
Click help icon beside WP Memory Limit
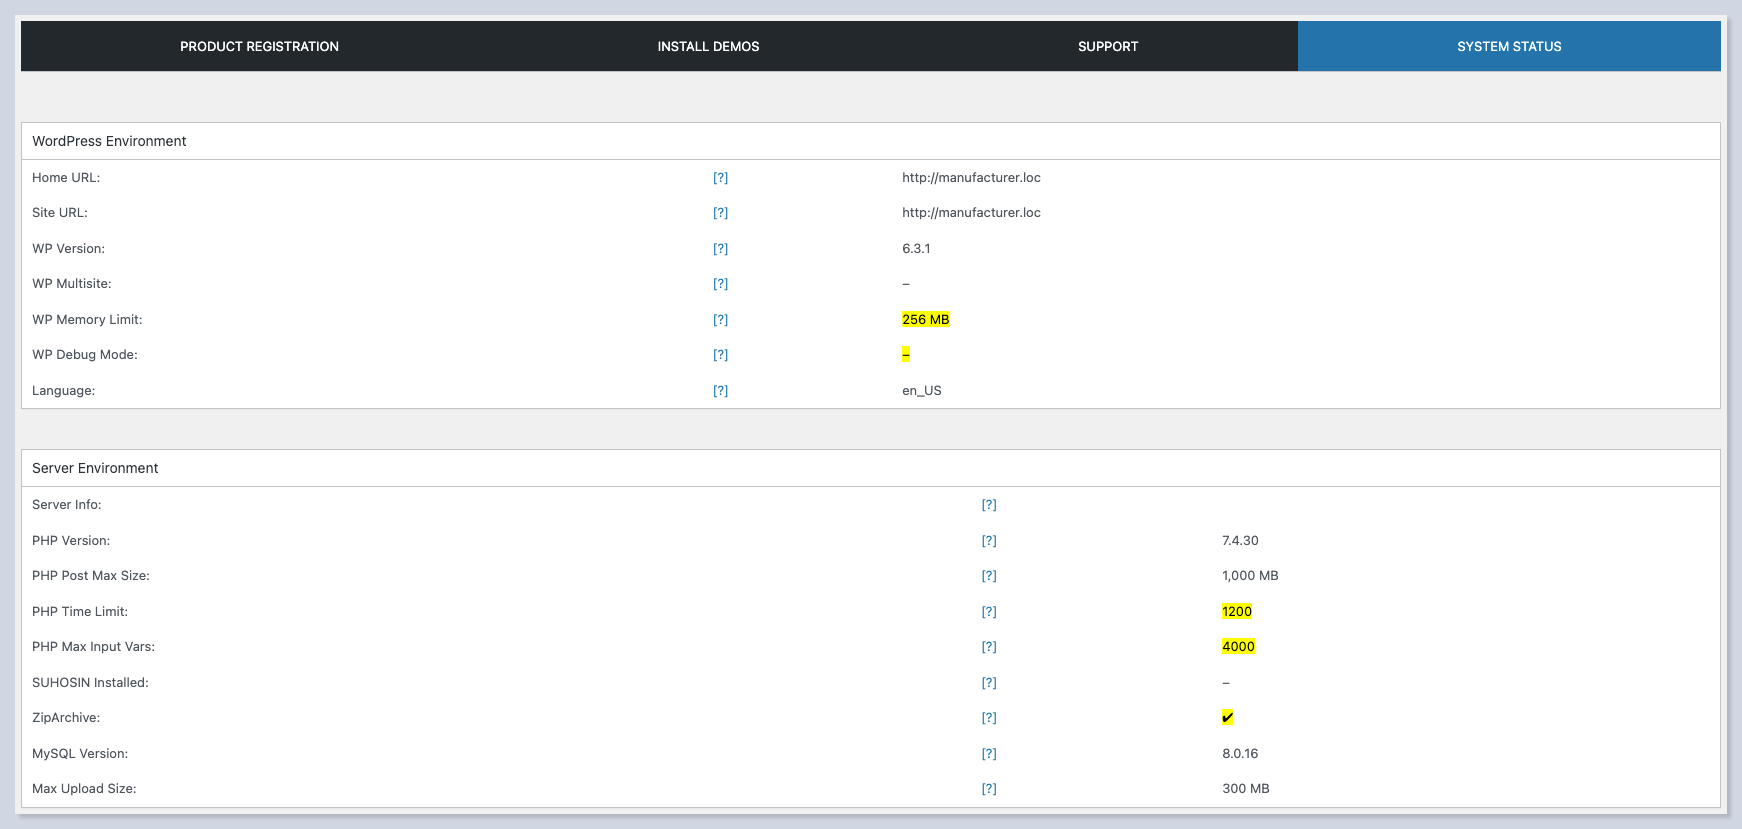pyautogui.click(x=720, y=320)
